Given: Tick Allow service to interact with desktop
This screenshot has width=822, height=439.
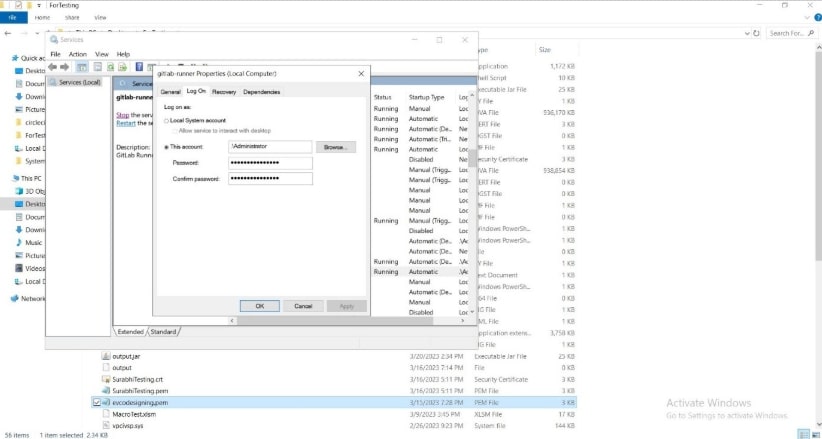Looking at the screenshot, I should coord(175,131).
